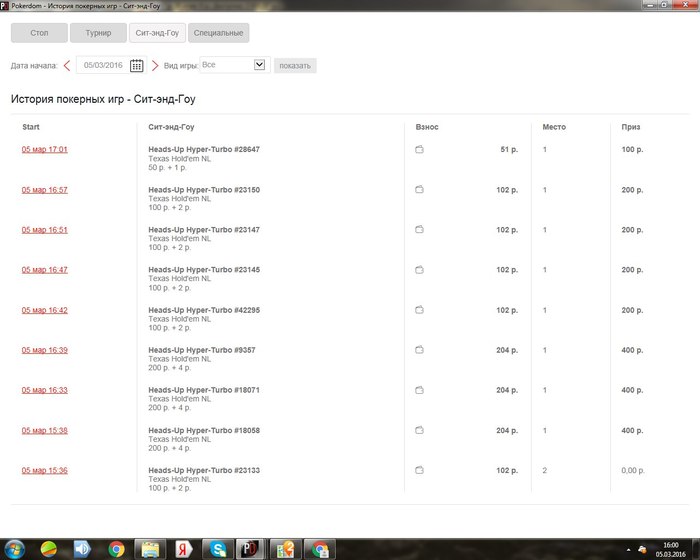The height and width of the screenshot is (560, 700).
Task: Open the second Chrome icon on taskbar
Action: tap(320, 549)
